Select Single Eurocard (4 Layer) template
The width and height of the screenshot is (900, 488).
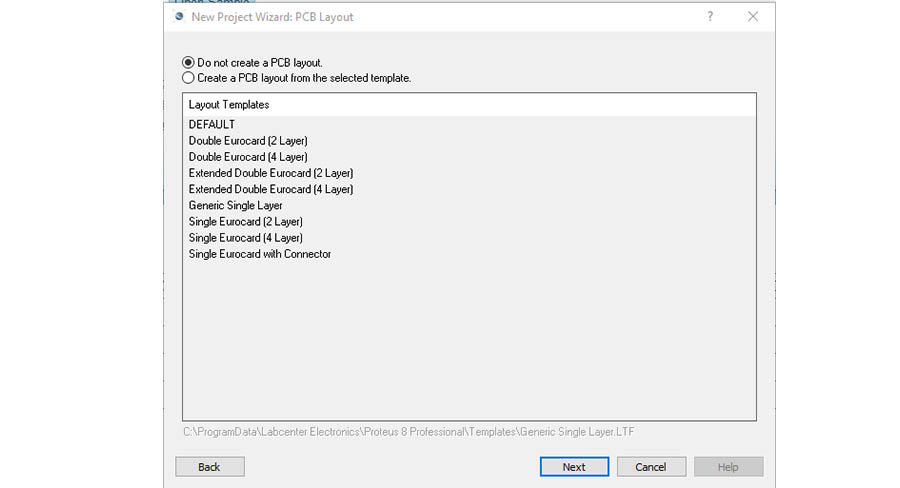246,238
